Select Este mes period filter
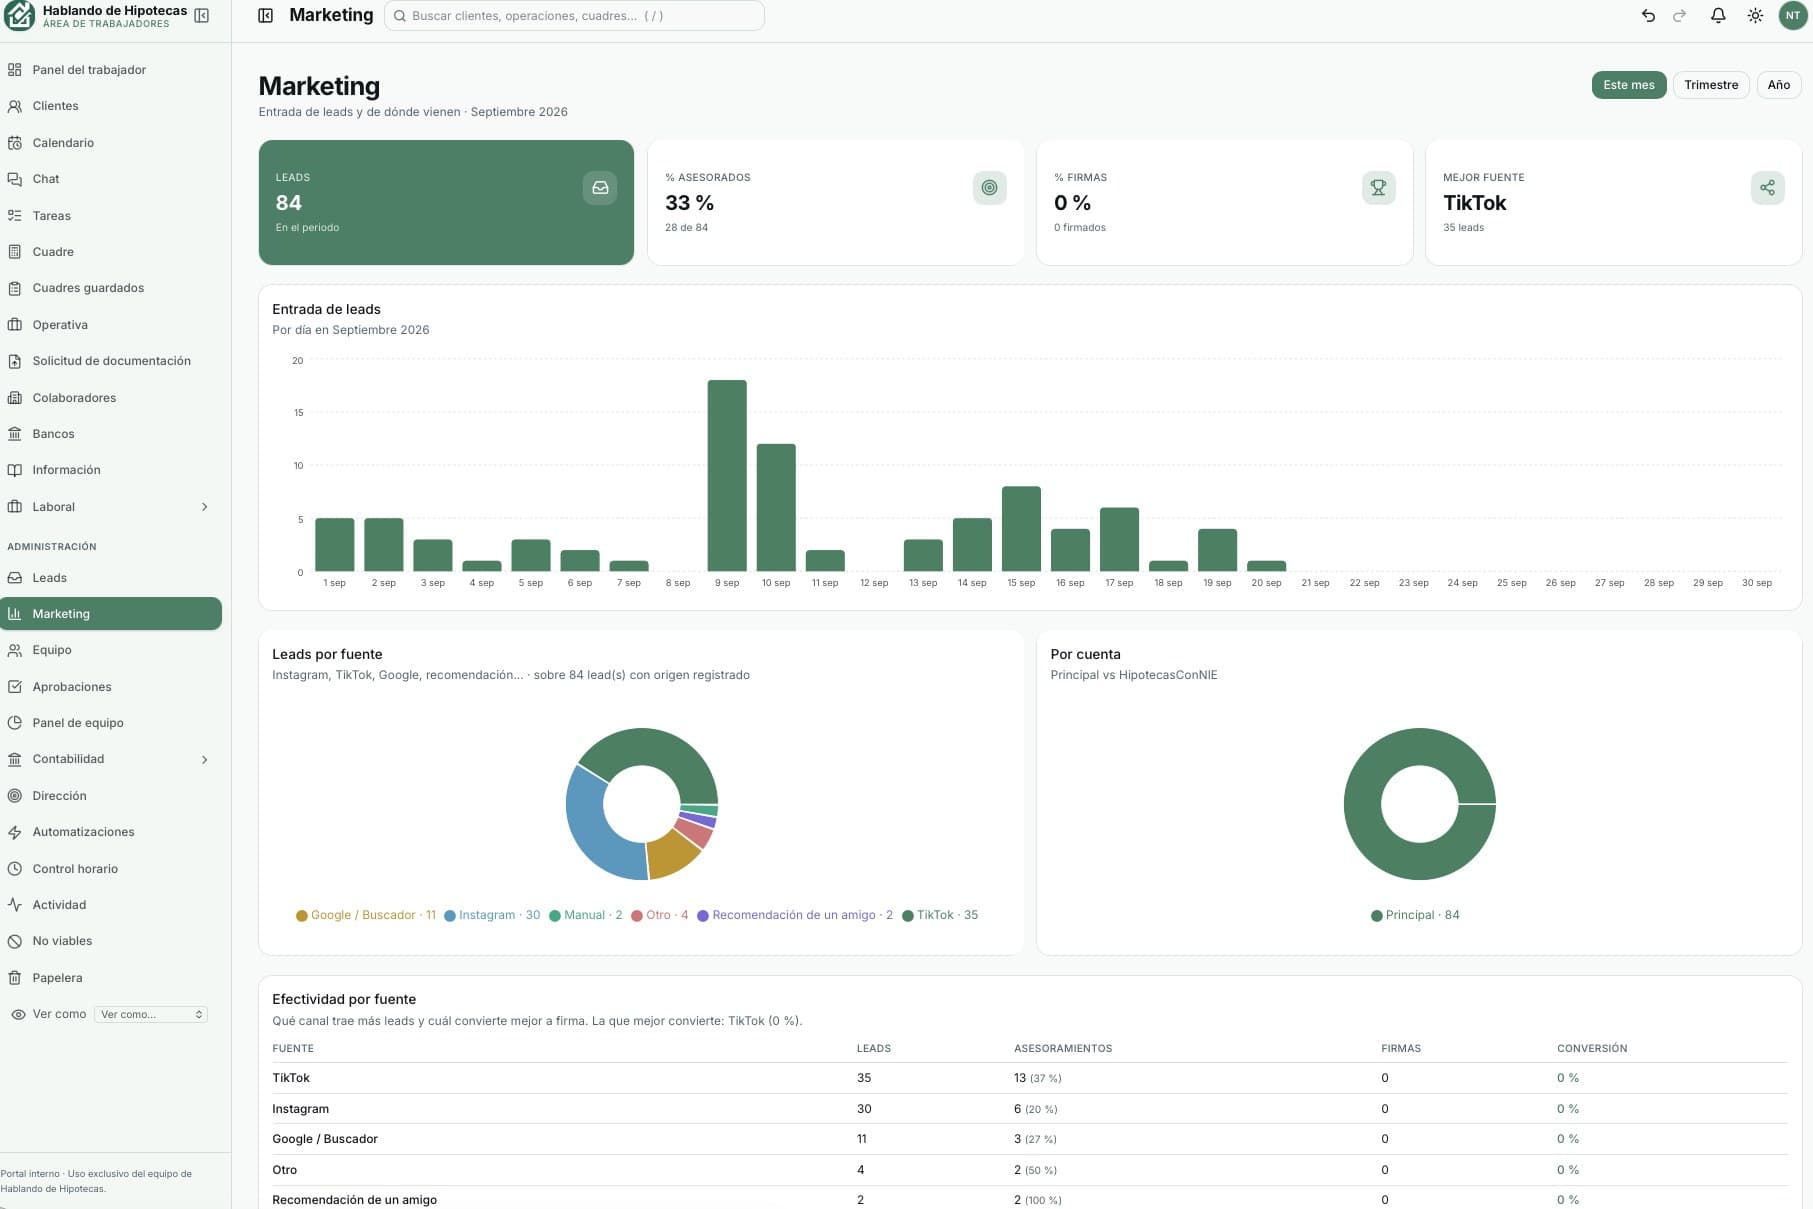Viewport: 1813px width, 1209px height. (x=1629, y=85)
